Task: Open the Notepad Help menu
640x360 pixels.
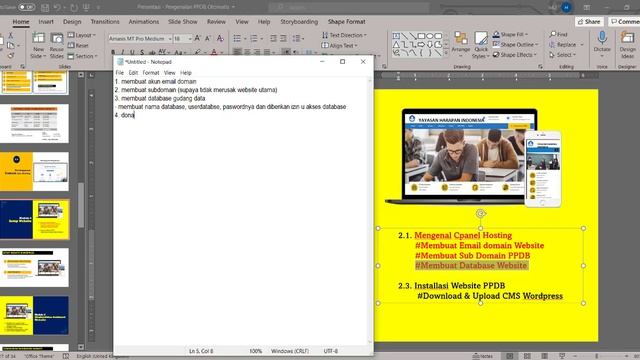Action: tap(186, 73)
